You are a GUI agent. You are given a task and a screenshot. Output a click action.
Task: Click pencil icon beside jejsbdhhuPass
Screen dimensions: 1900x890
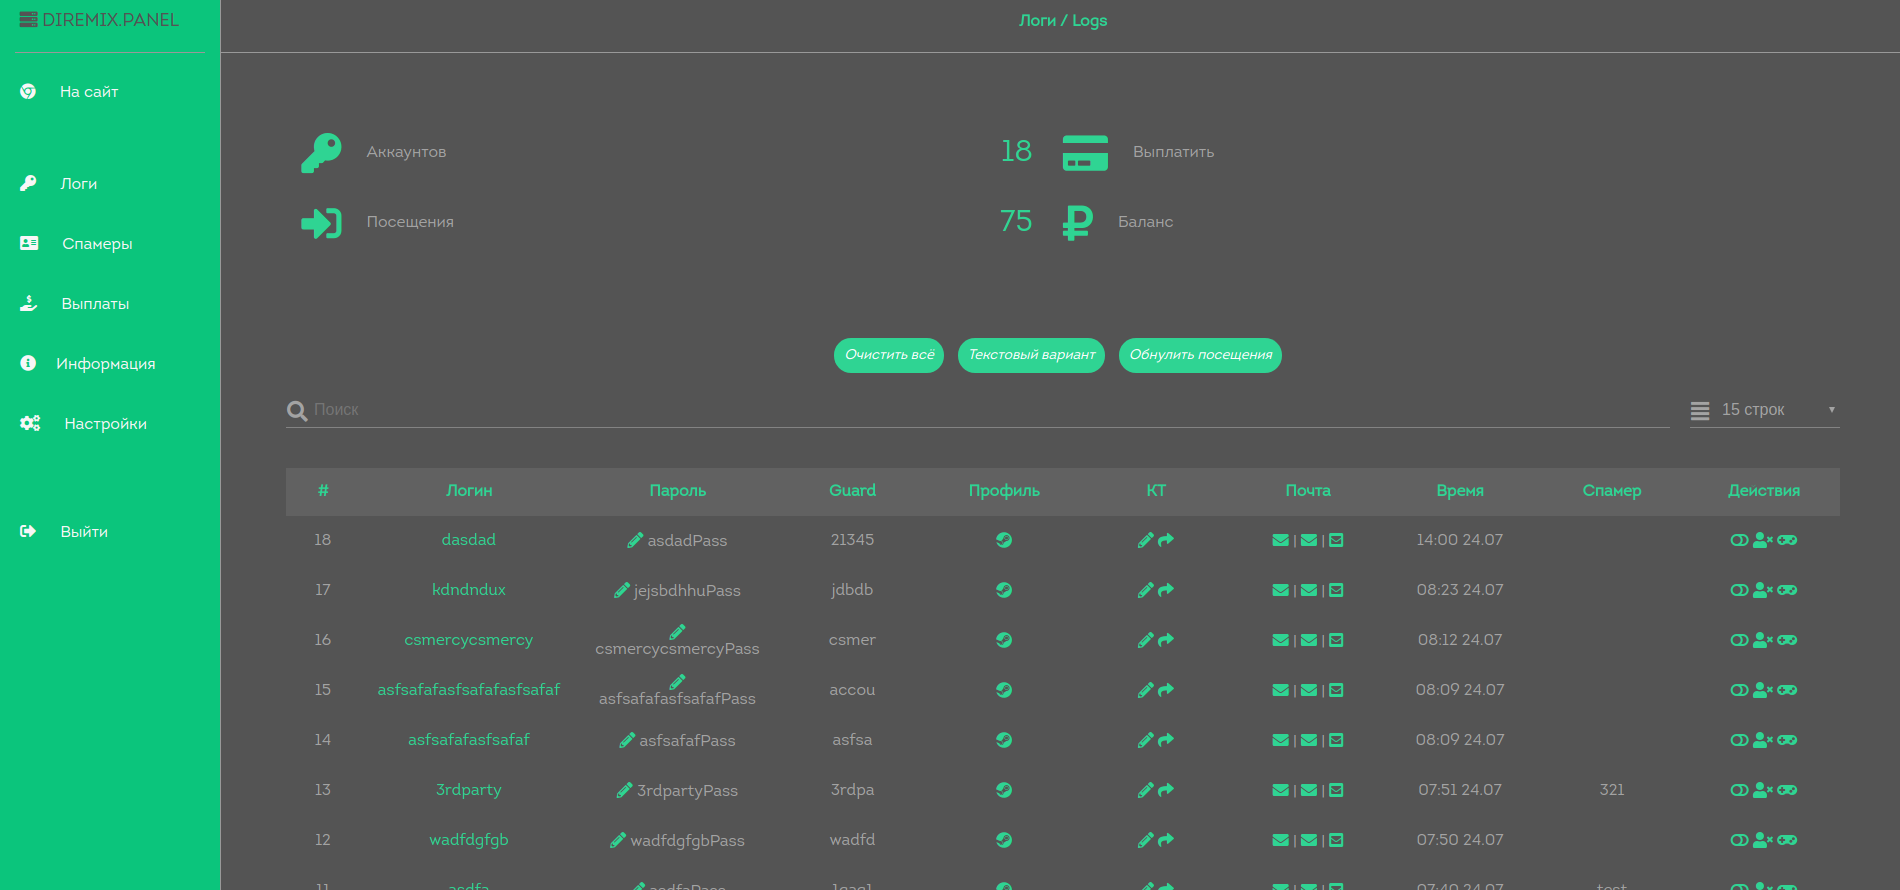tap(622, 590)
